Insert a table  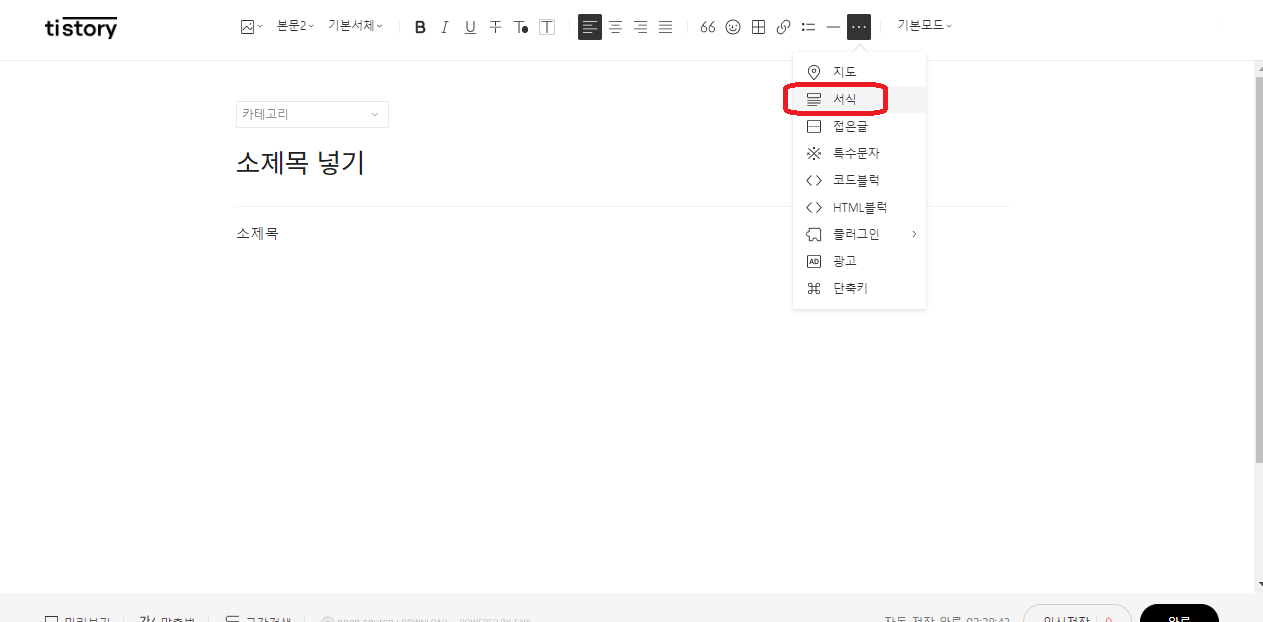tap(758, 27)
